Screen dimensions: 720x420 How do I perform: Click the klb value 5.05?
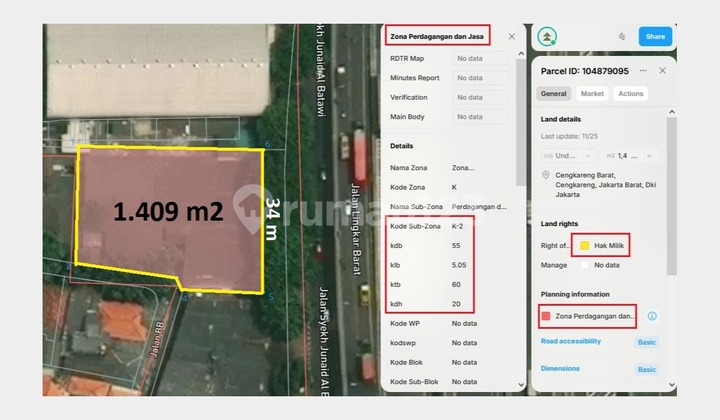coord(459,265)
